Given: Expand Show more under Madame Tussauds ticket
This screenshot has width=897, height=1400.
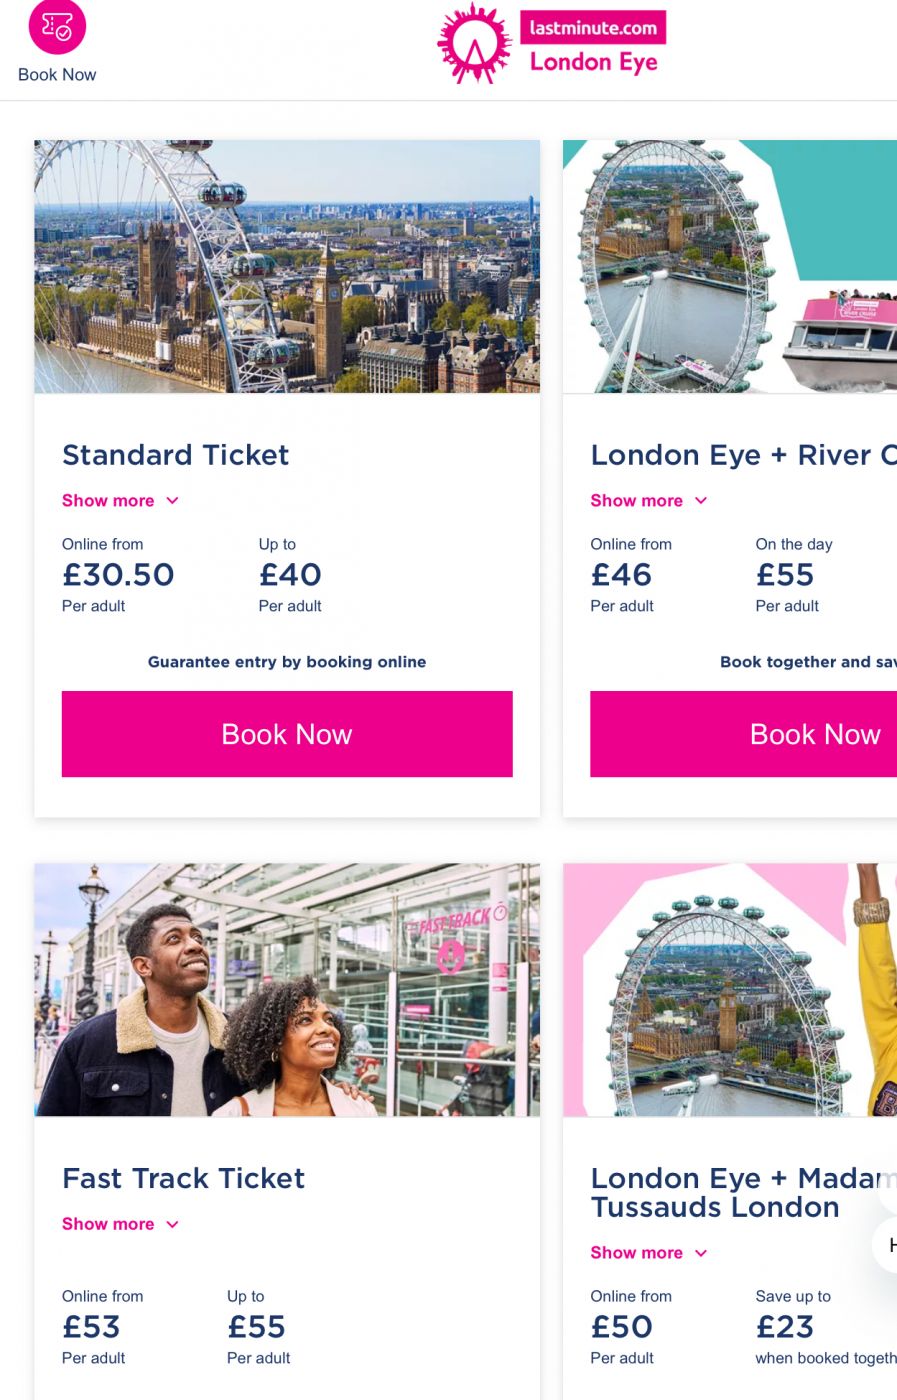Looking at the screenshot, I should [x=636, y=1253].
